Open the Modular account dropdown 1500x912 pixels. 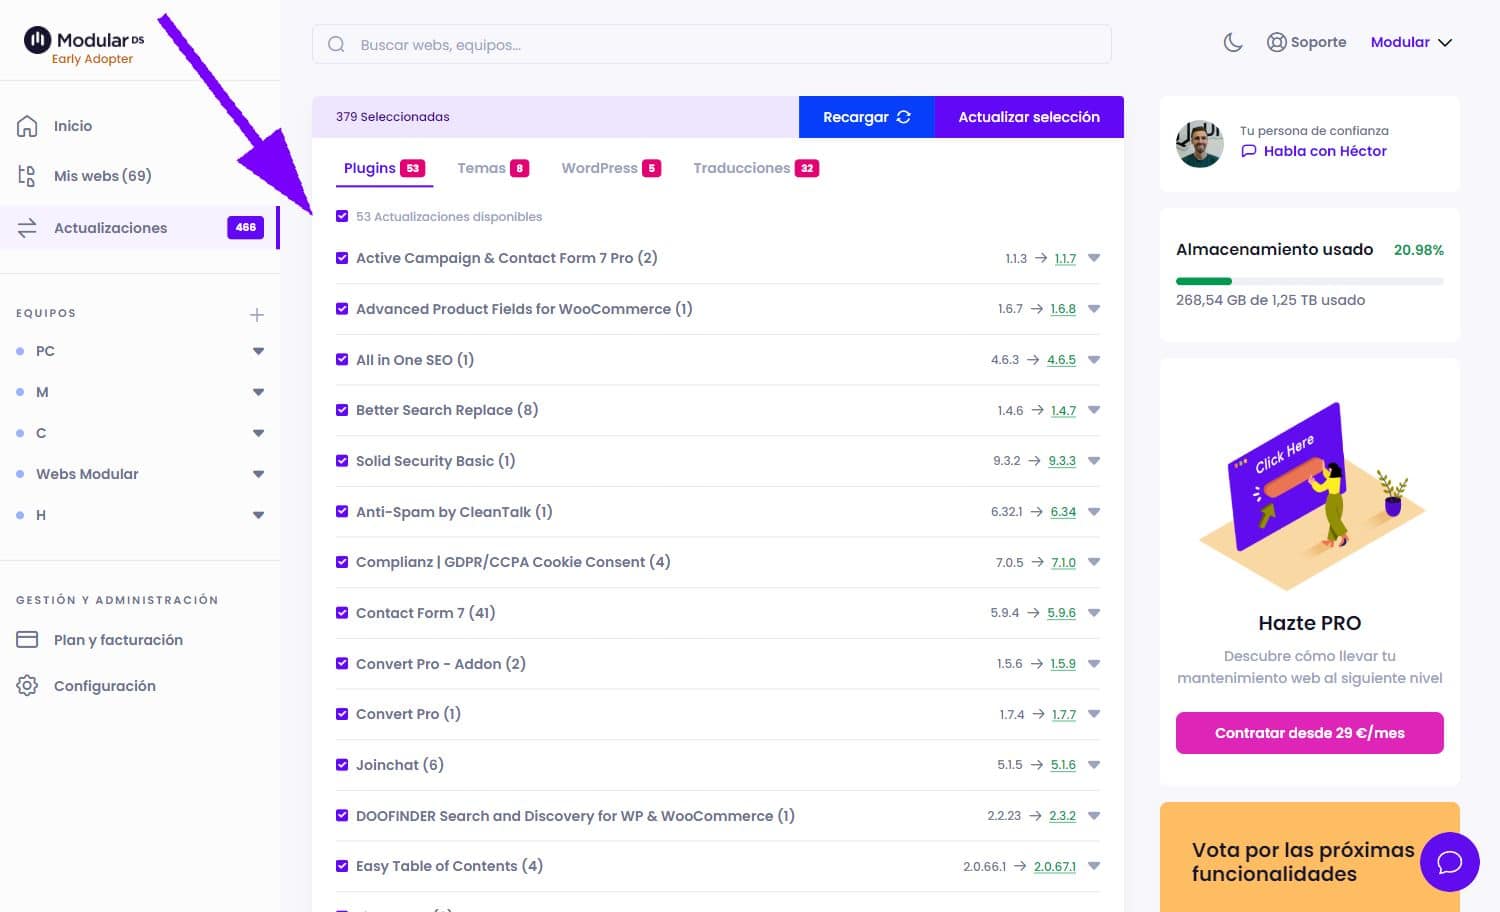pos(1411,42)
